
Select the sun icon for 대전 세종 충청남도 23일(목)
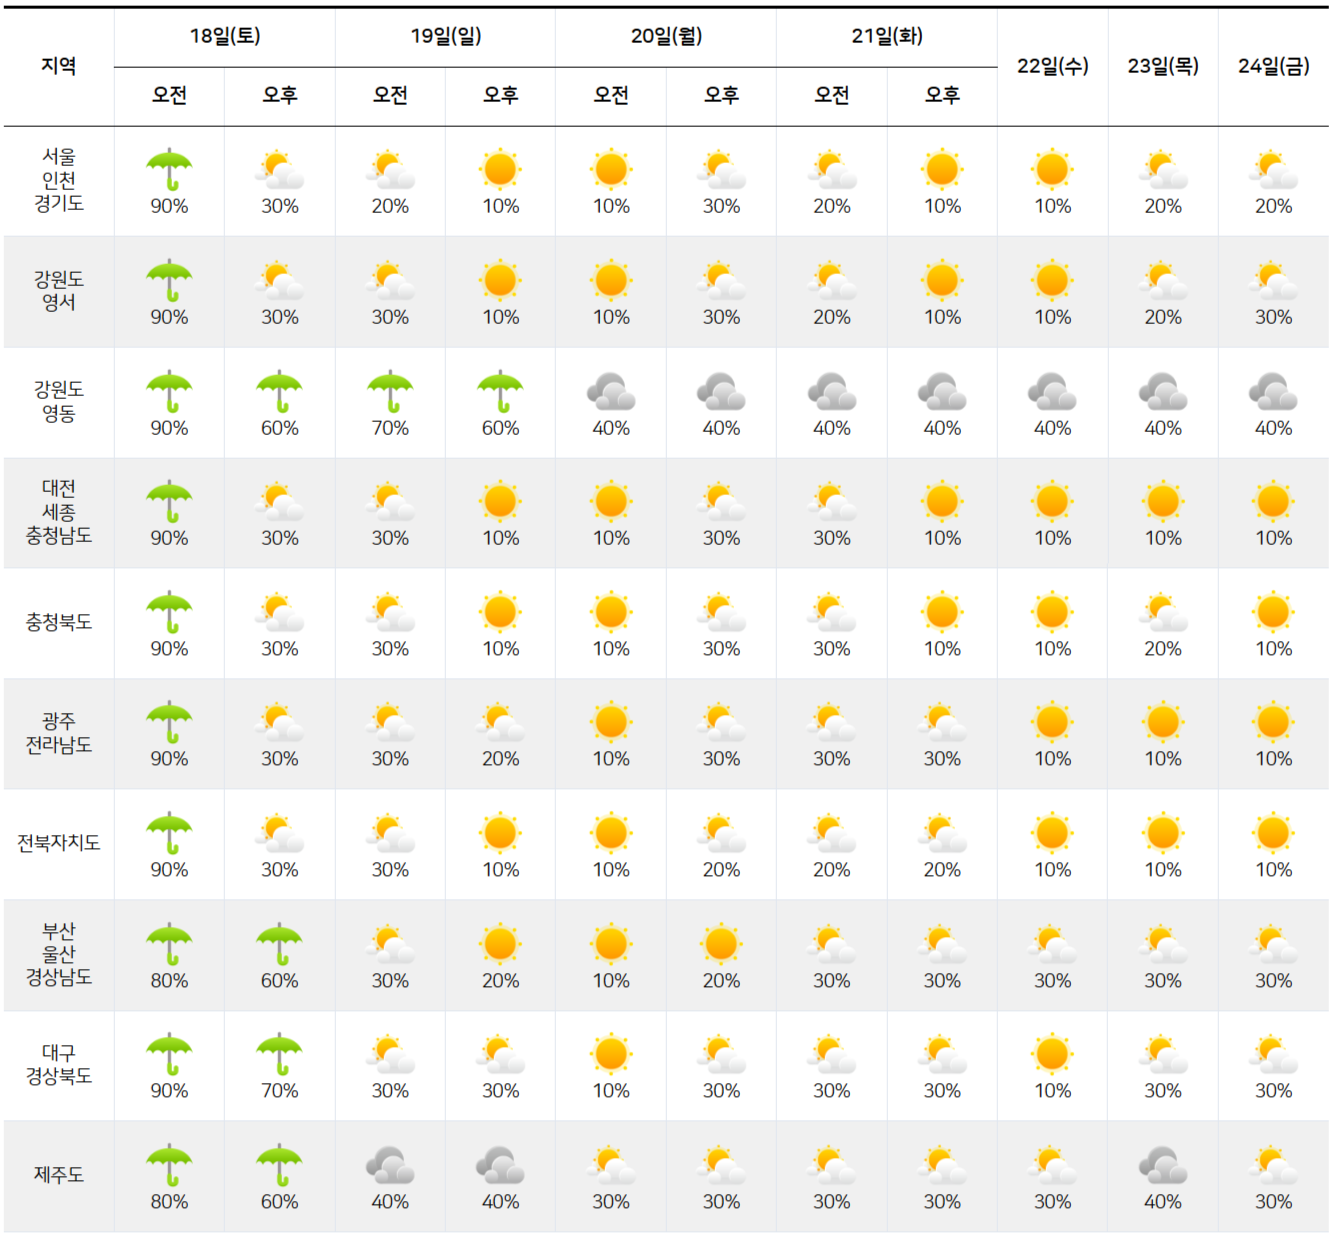(x=1163, y=502)
